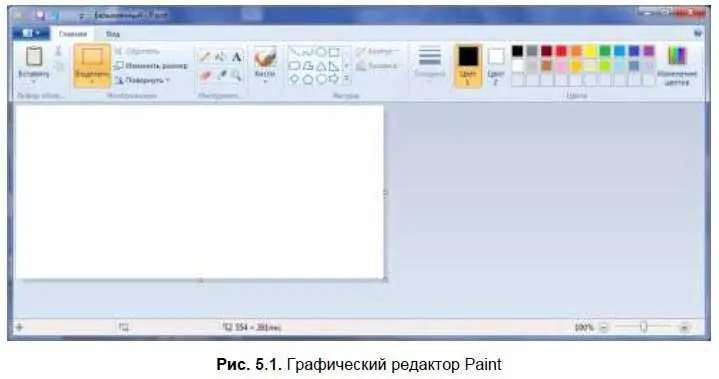Pick the turquoise blue palette swatch
The width and height of the screenshot is (719, 379).
coord(619,51)
